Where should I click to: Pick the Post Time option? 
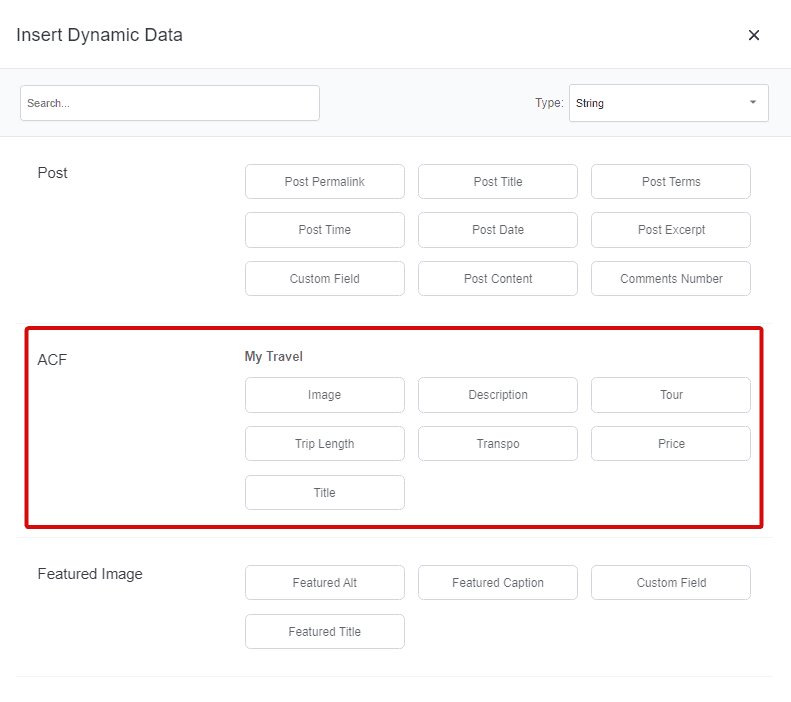coord(324,230)
